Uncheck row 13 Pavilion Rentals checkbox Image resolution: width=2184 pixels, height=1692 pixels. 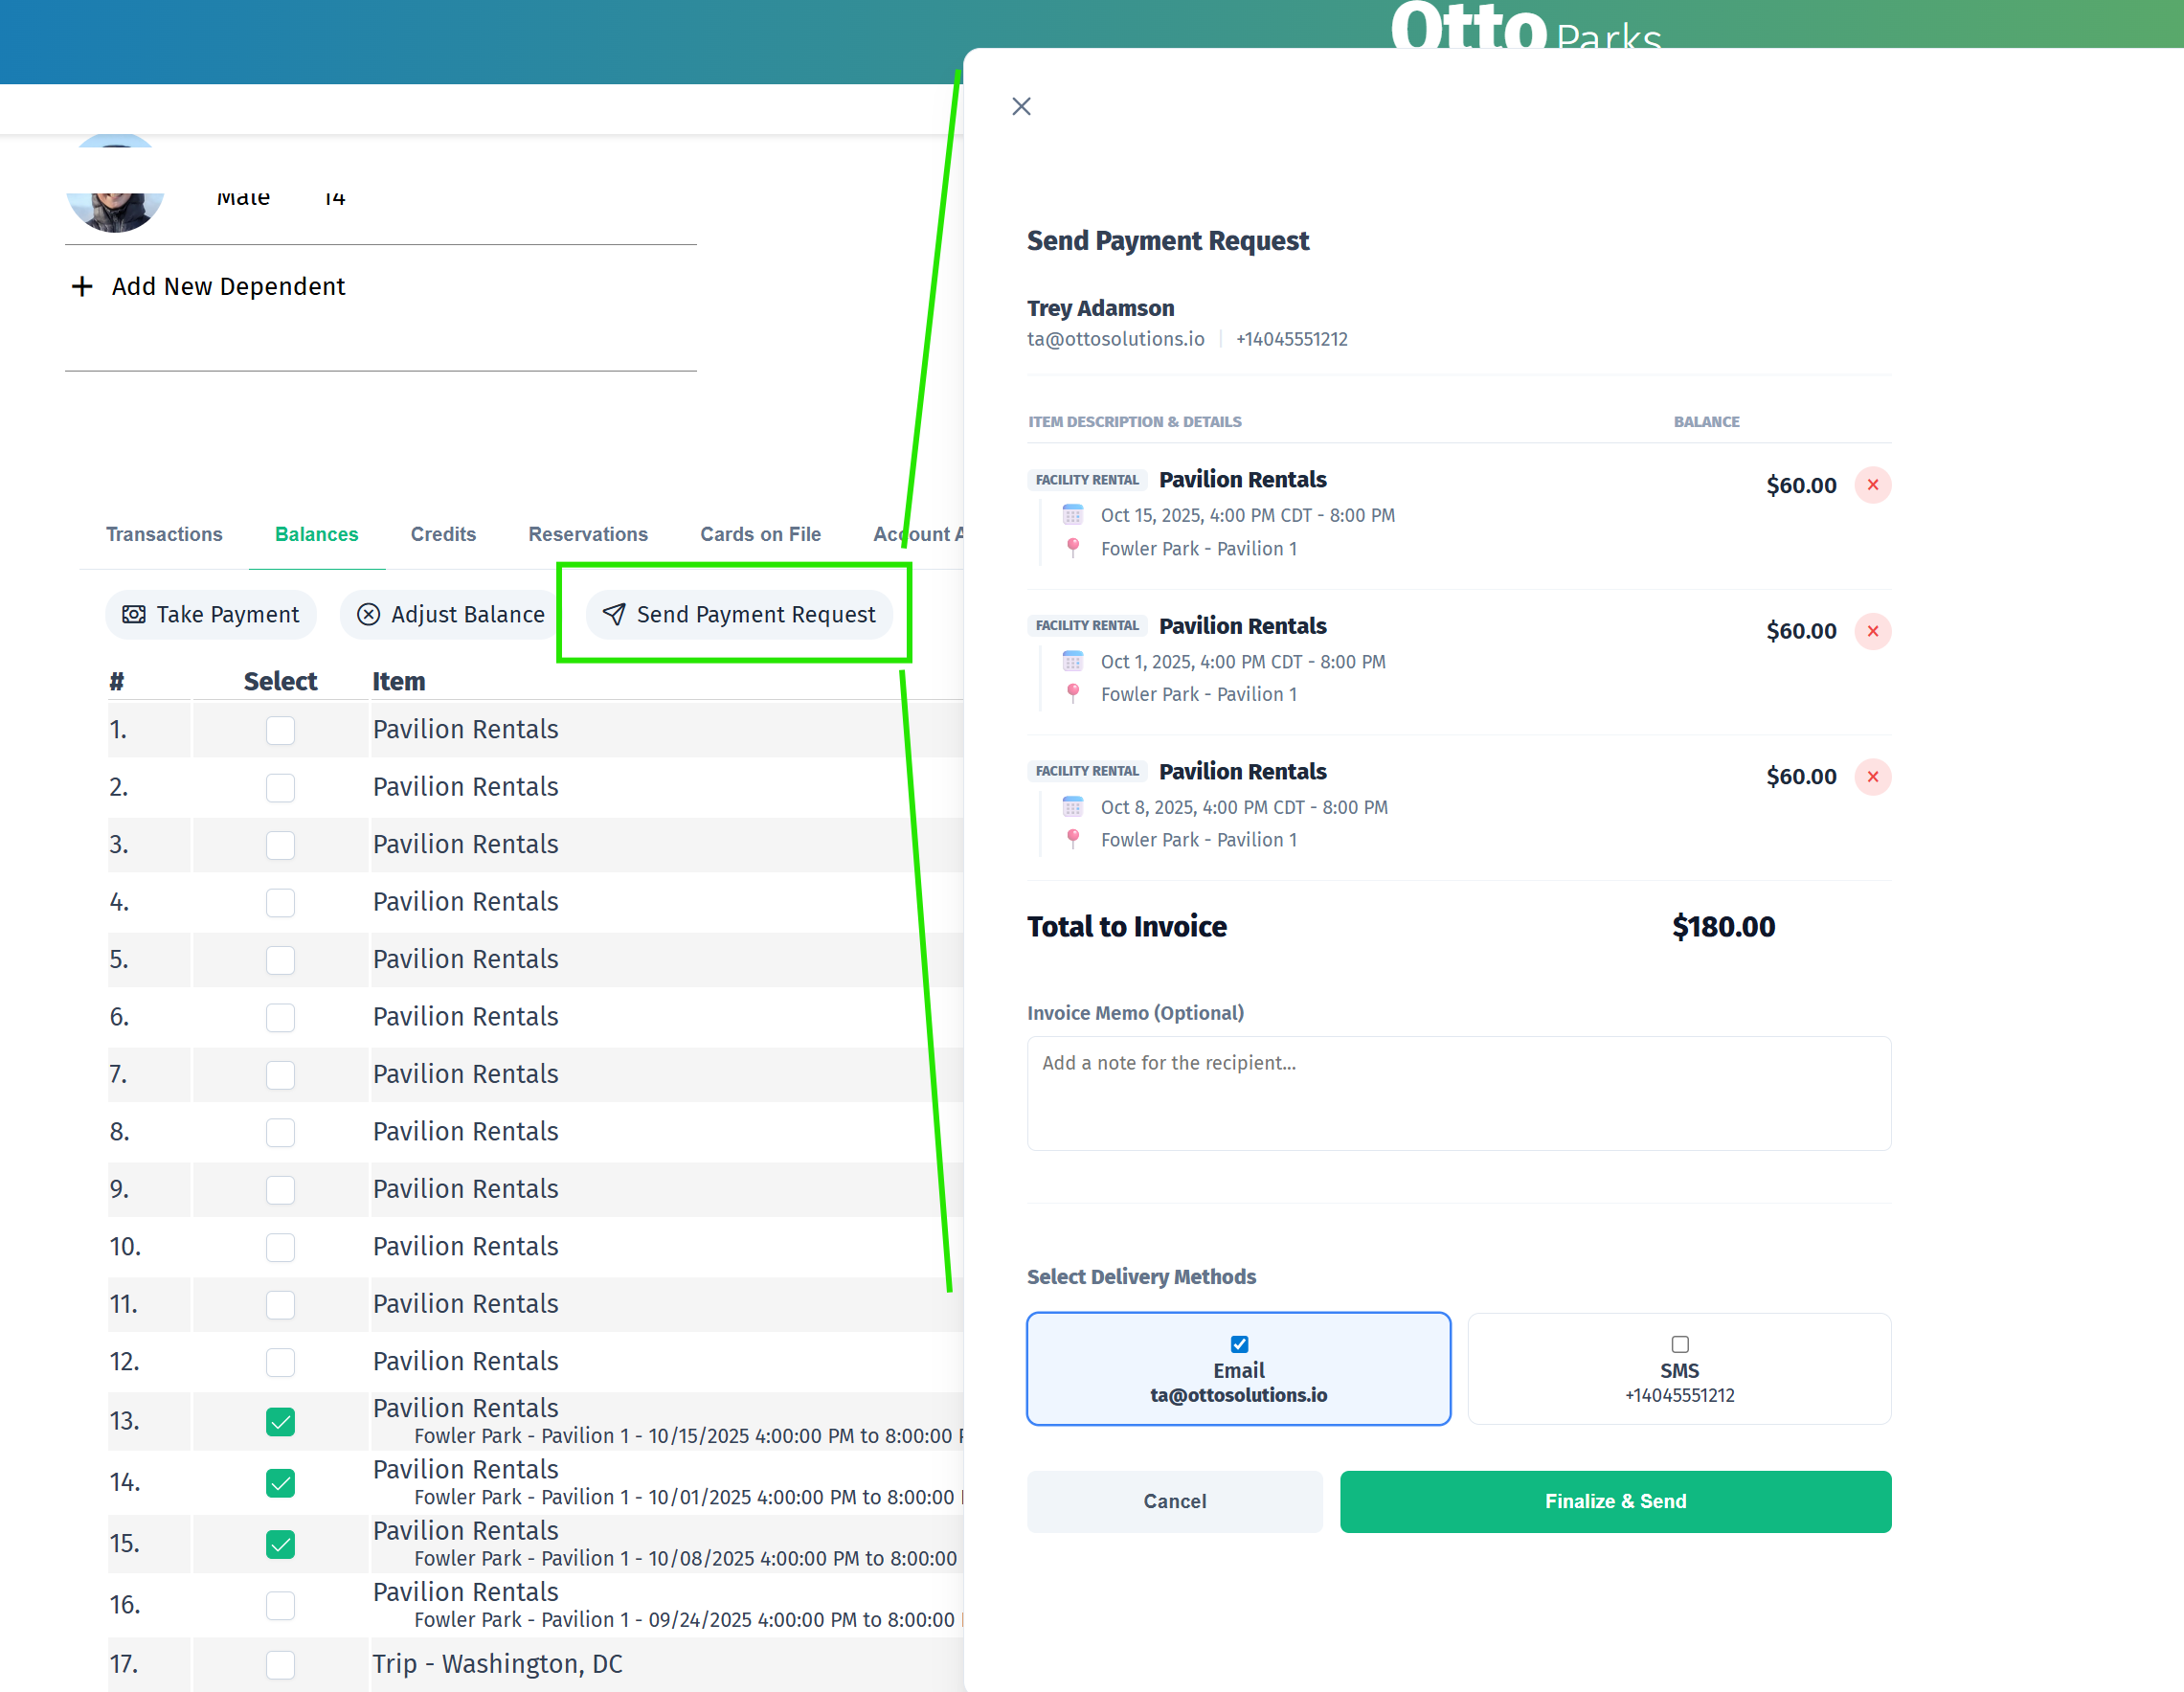coord(280,1421)
